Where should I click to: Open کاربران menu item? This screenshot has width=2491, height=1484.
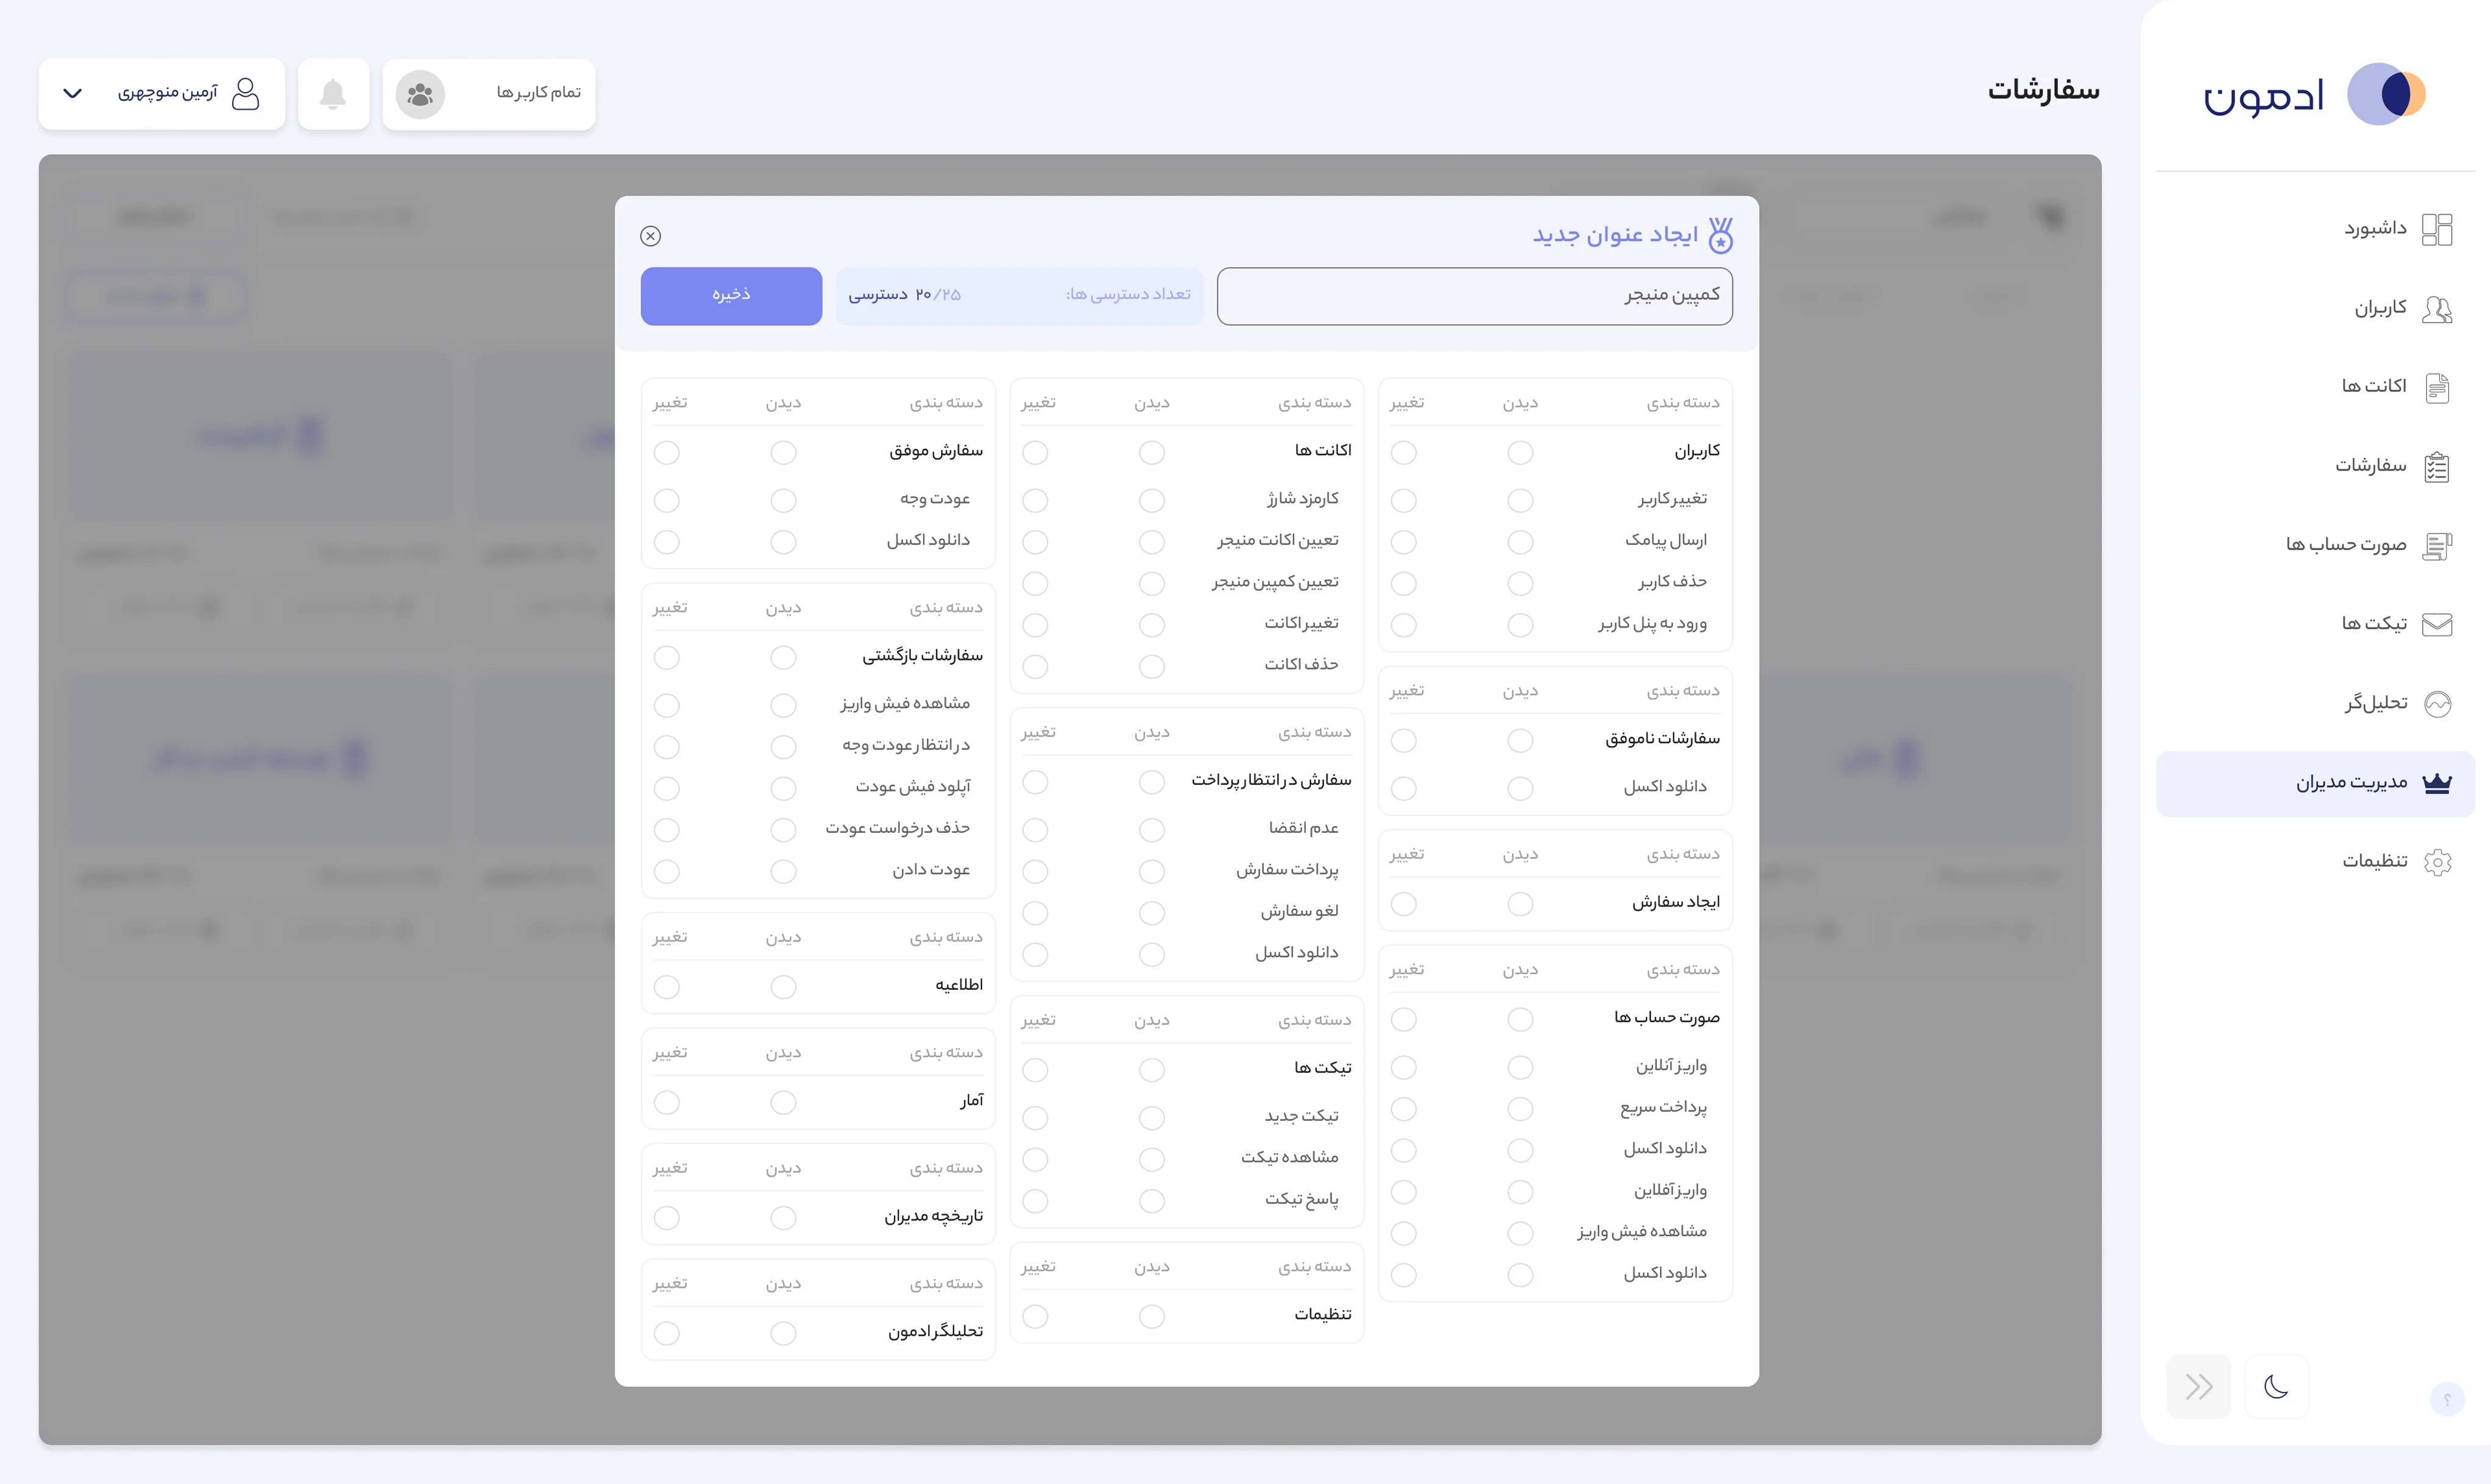click(2315, 309)
